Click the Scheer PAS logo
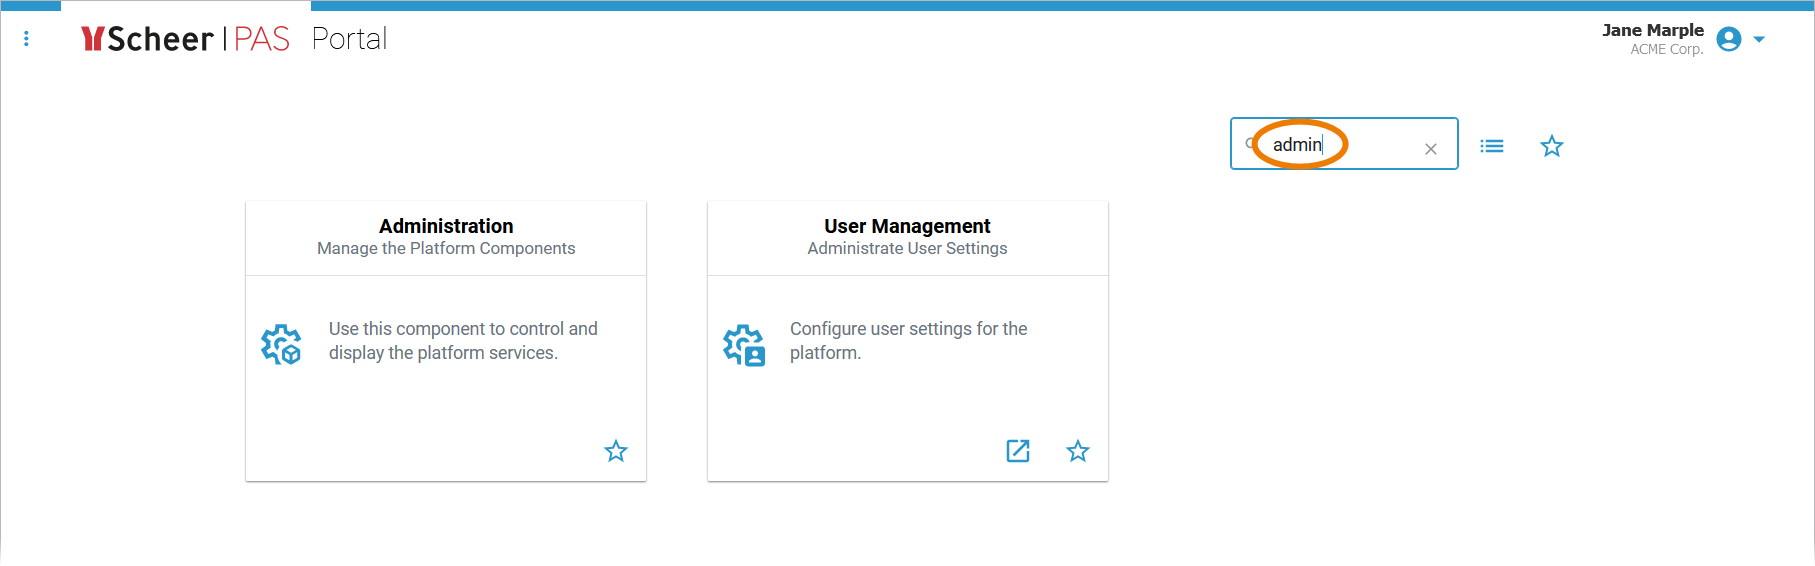1815x566 pixels. click(185, 39)
